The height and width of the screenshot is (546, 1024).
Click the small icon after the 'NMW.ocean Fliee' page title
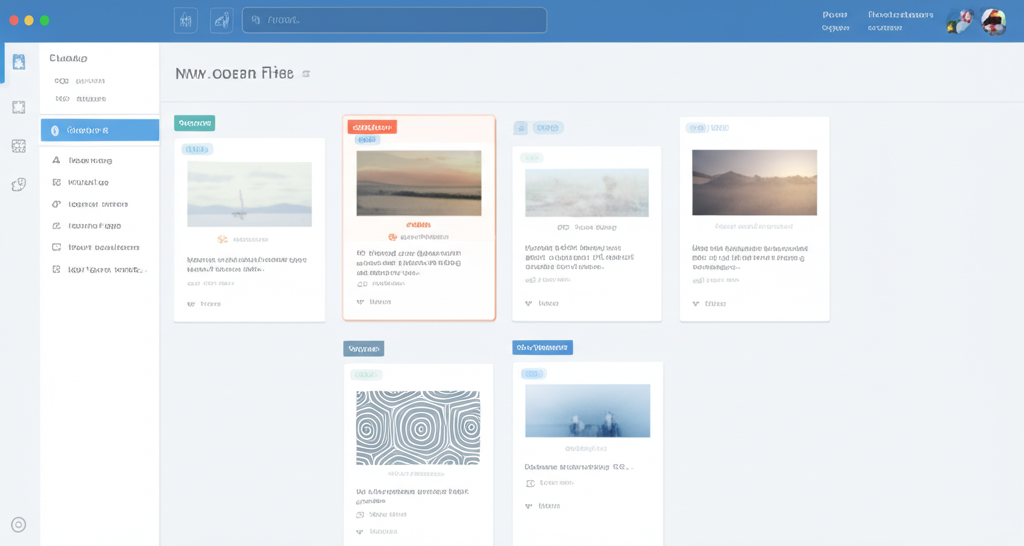click(x=306, y=74)
